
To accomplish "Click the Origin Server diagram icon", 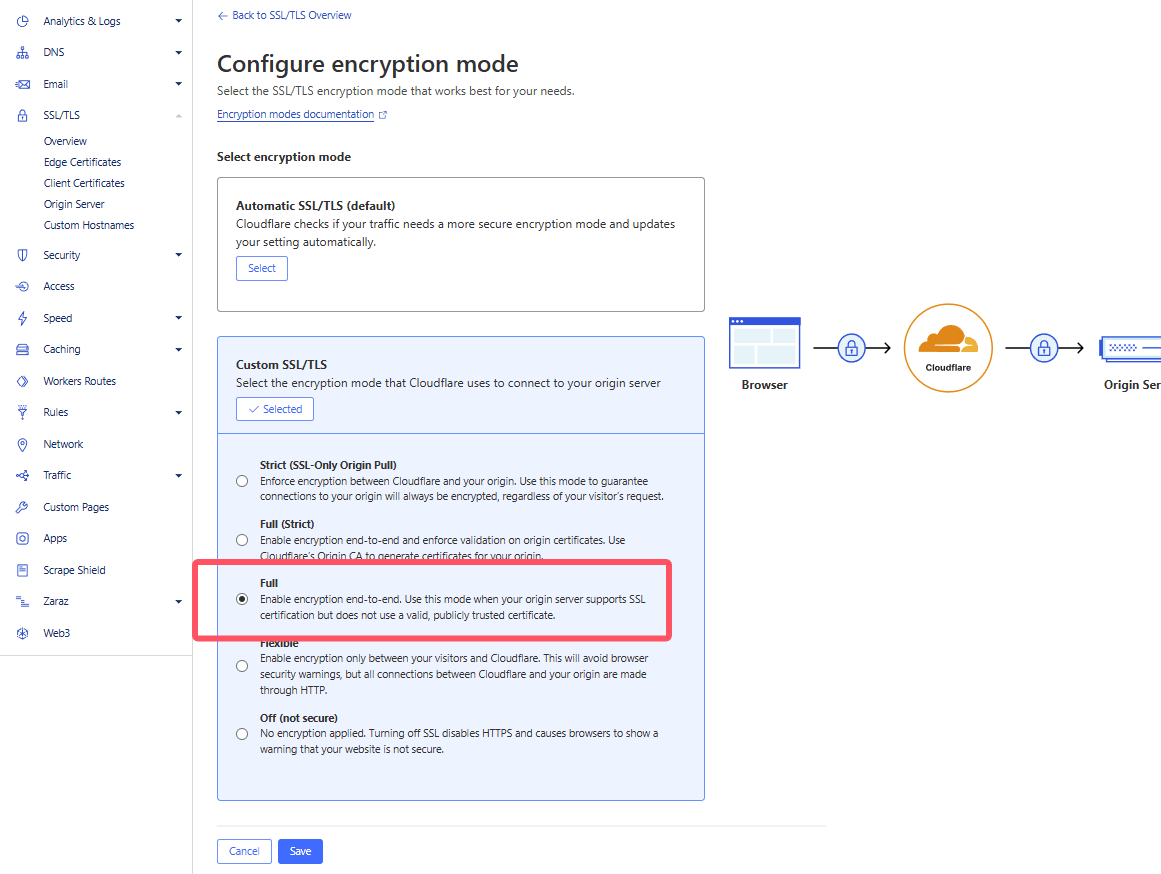I will (1131, 347).
